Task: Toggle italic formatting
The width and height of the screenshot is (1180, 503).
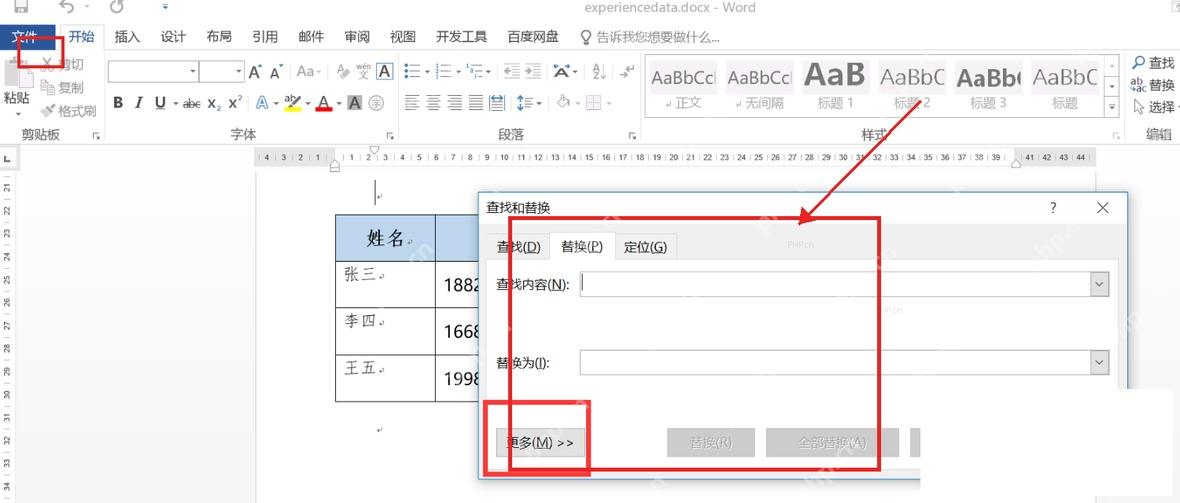Action: point(138,103)
